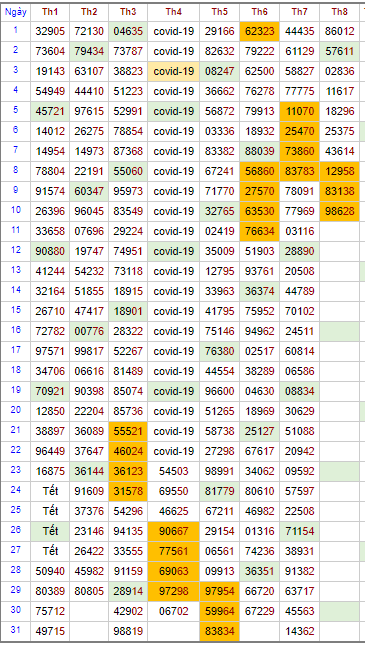
Task: Select the cell 57611
Action: click(339, 51)
